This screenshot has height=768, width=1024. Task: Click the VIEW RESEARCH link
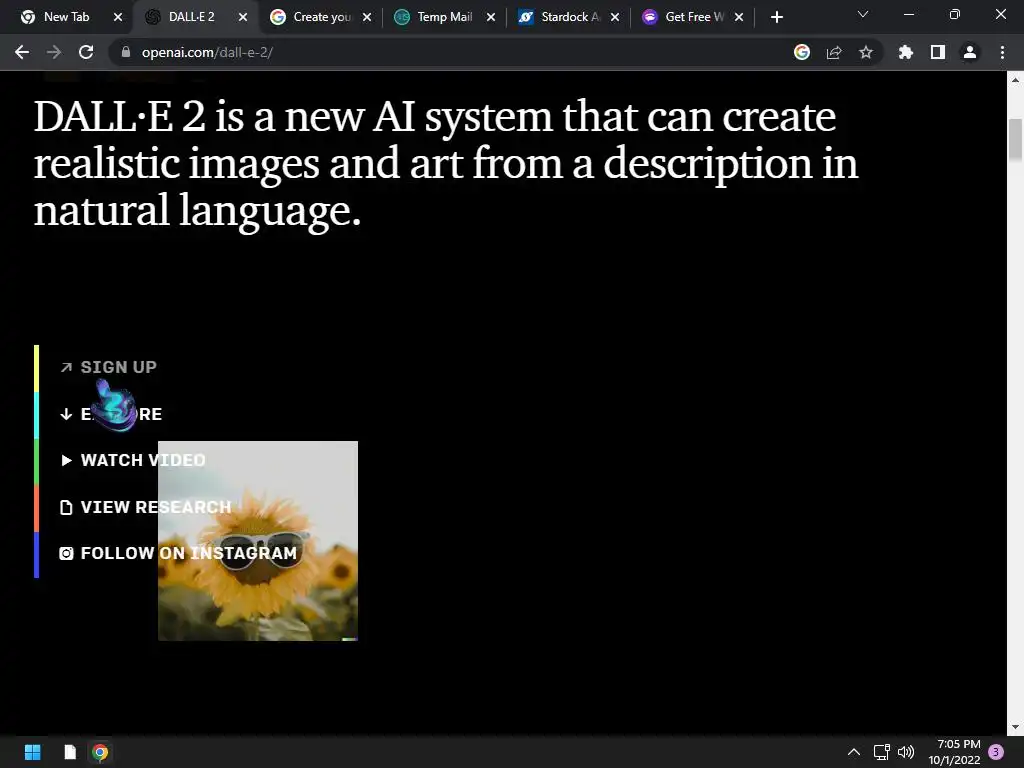pyautogui.click(x=156, y=507)
